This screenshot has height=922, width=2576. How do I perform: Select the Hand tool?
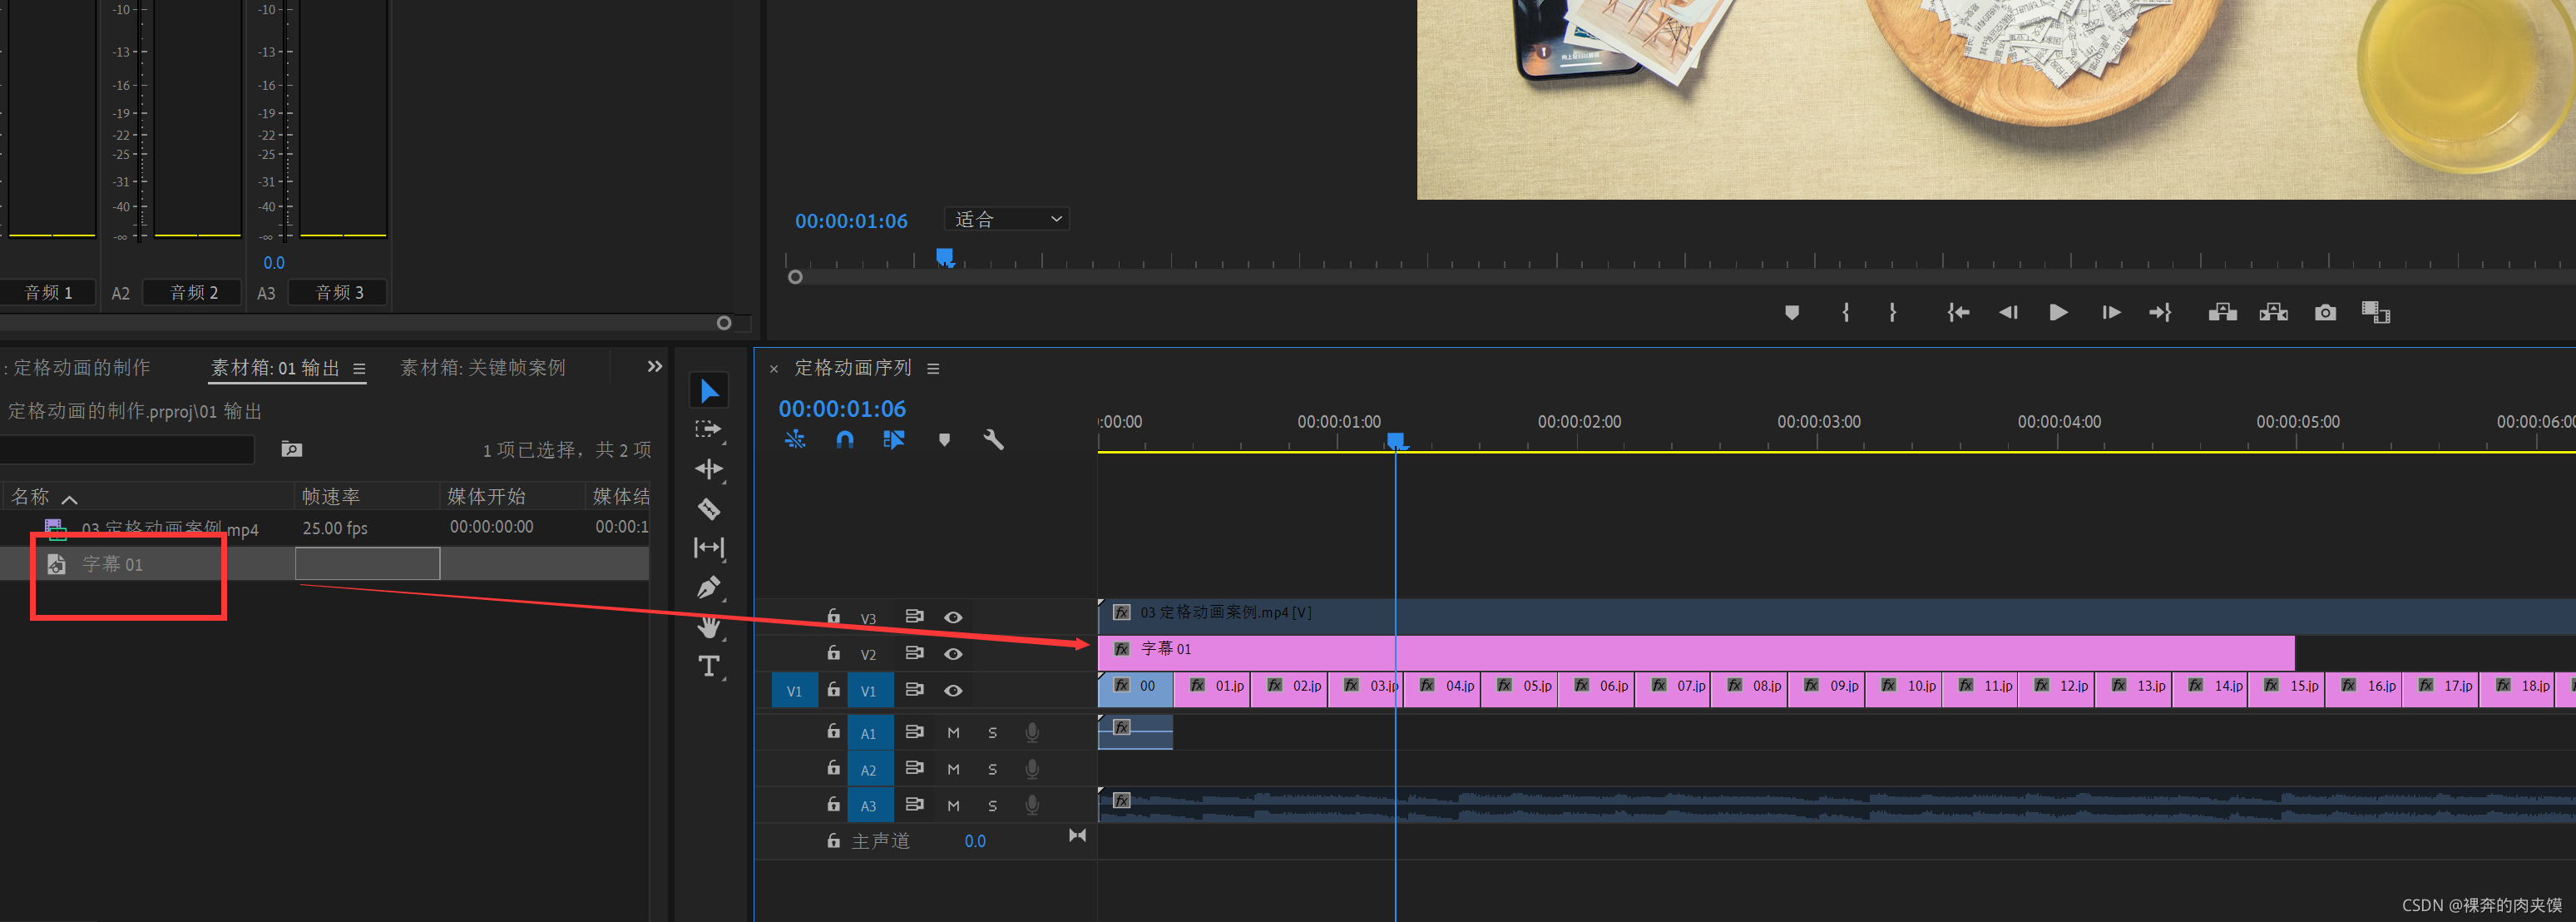(x=709, y=627)
